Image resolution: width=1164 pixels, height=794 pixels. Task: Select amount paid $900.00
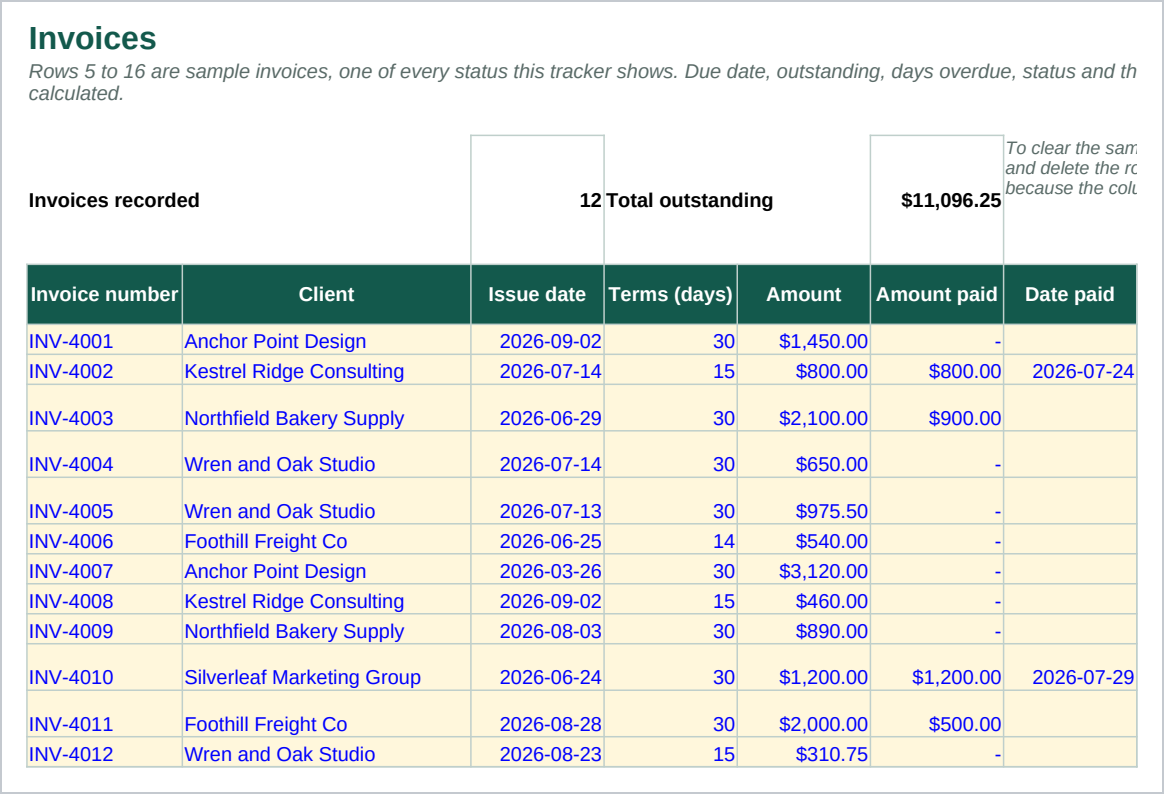tap(937, 408)
